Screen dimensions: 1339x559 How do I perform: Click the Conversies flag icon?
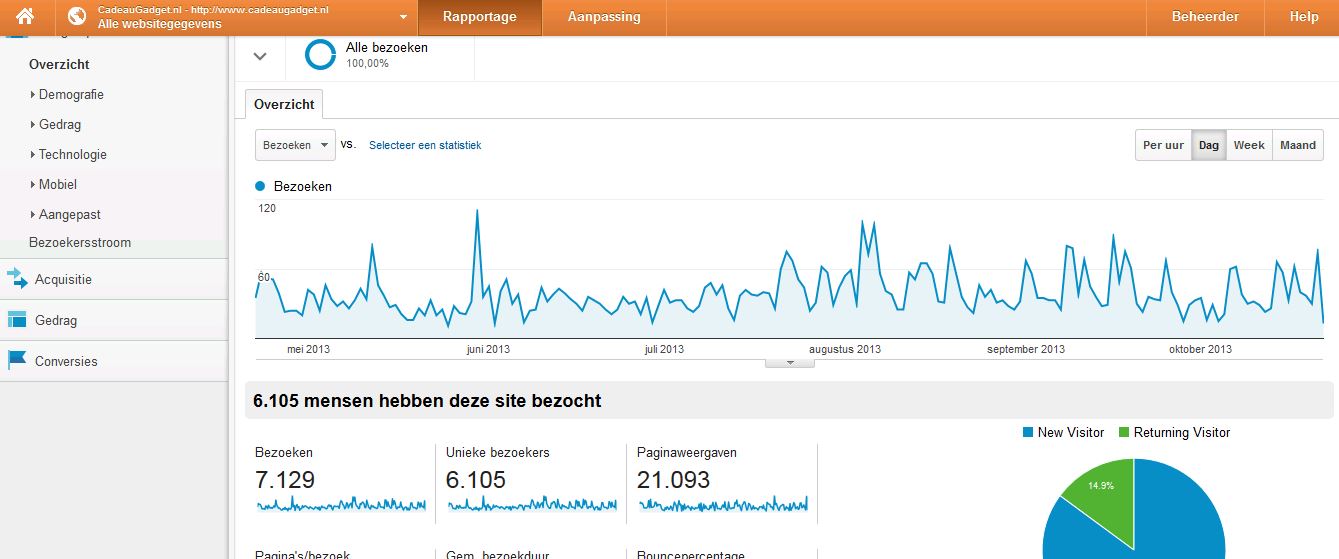pos(17,360)
